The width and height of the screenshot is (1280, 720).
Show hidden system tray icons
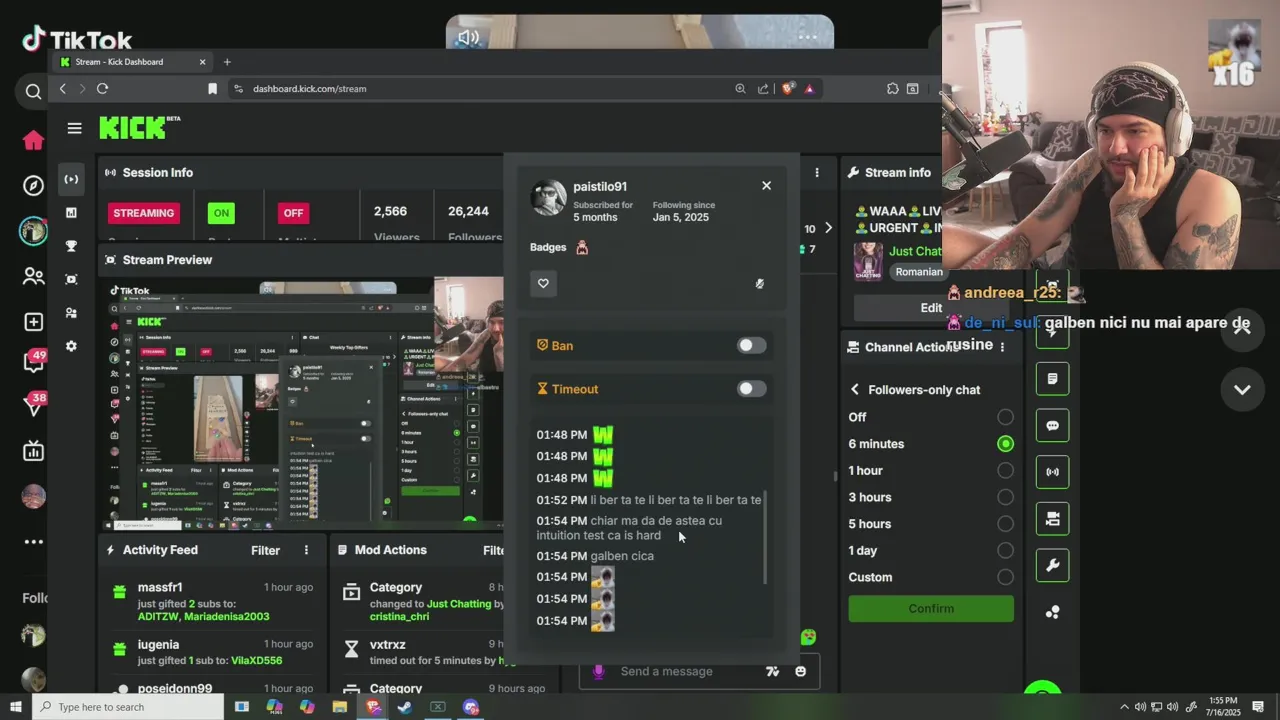tap(1124, 707)
